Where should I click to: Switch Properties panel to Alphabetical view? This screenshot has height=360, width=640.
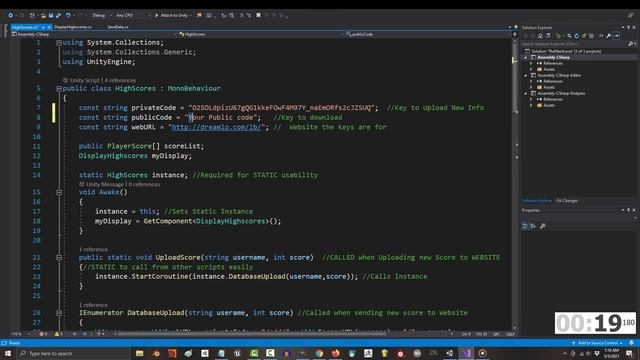pos(533,226)
